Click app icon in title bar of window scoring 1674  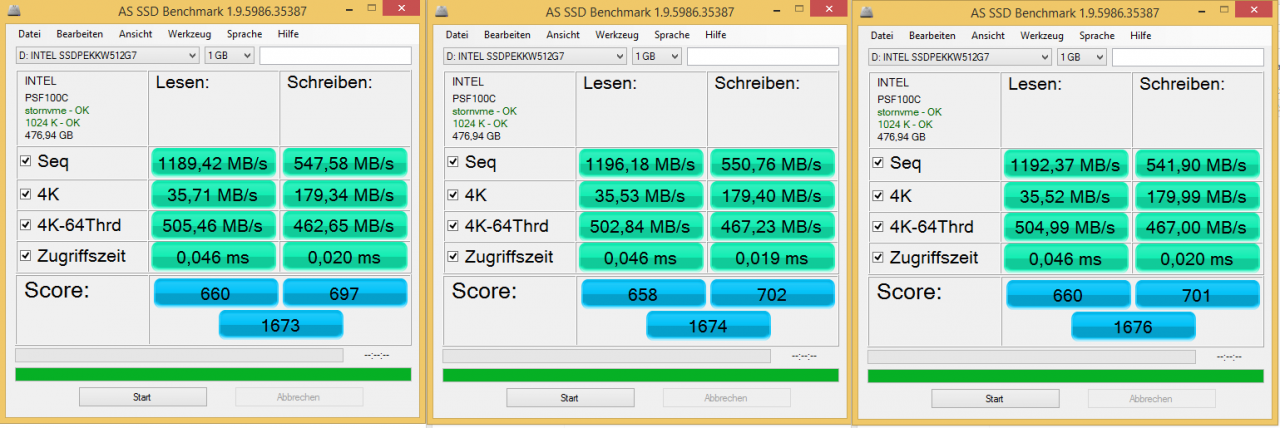(440, 13)
